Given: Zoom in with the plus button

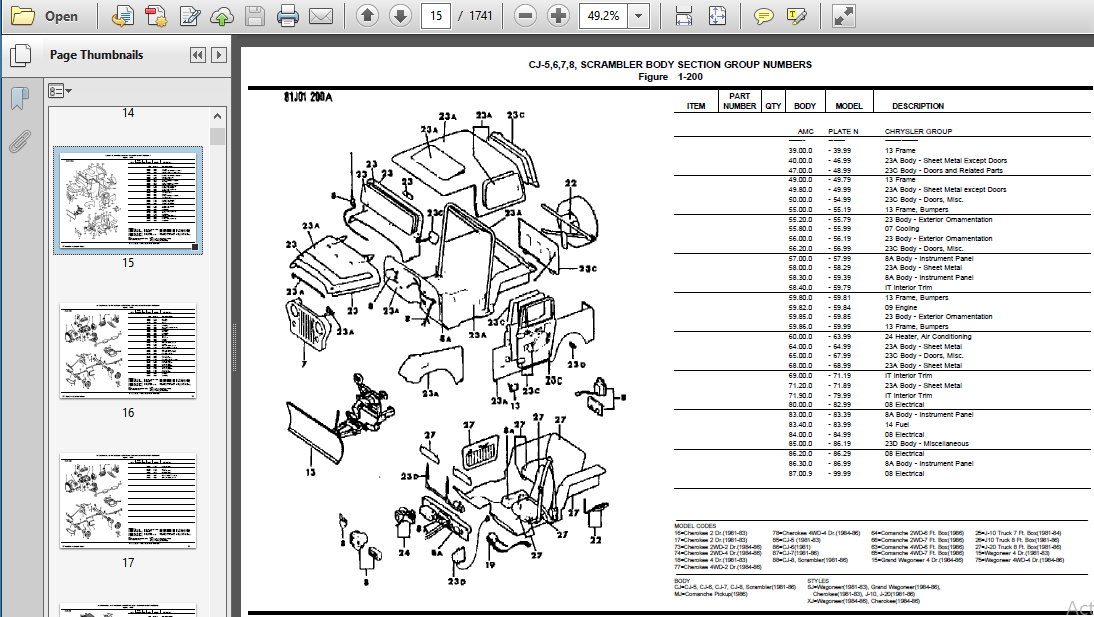Looking at the screenshot, I should click(x=558, y=16).
